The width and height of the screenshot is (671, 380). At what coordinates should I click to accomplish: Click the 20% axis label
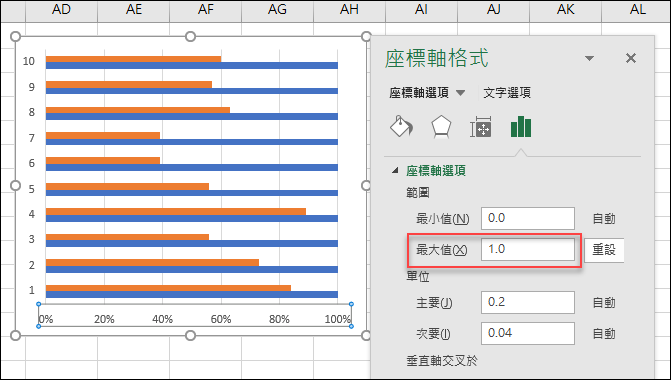coord(104,319)
